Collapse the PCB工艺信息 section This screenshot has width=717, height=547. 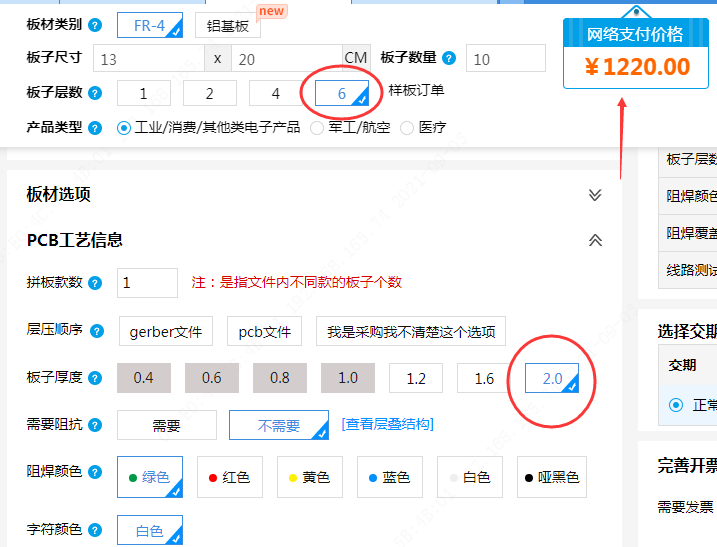tap(595, 240)
